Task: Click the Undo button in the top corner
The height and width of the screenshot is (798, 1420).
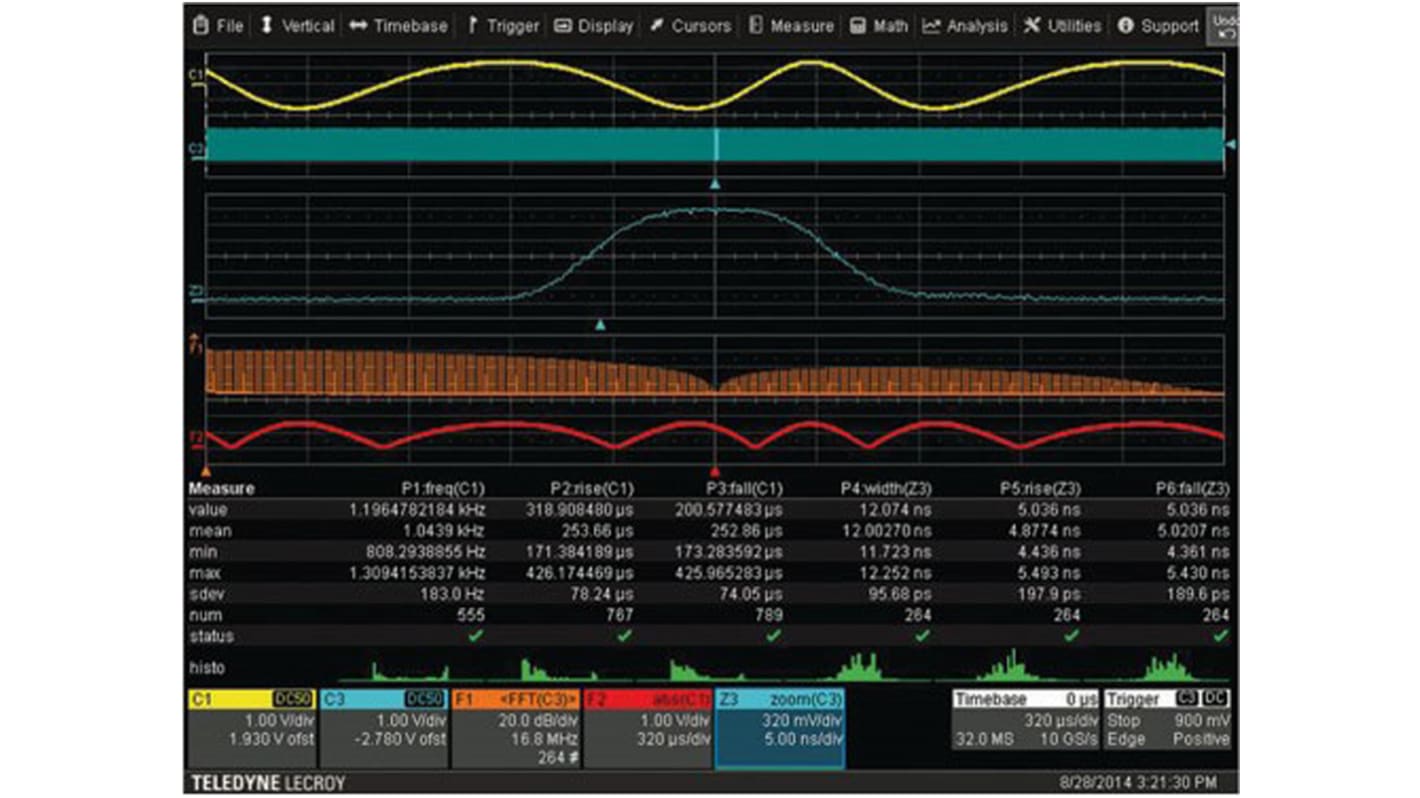Action: pos(1223,26)
